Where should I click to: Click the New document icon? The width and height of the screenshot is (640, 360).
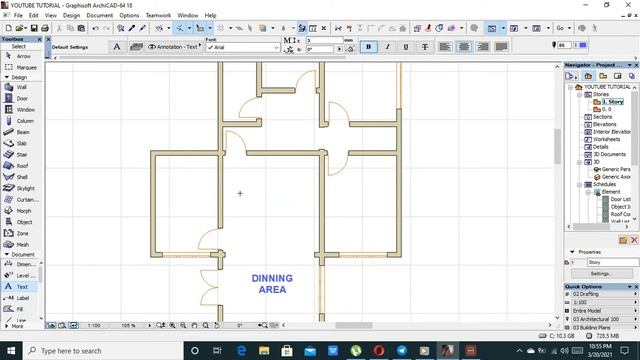coord(9,28)
